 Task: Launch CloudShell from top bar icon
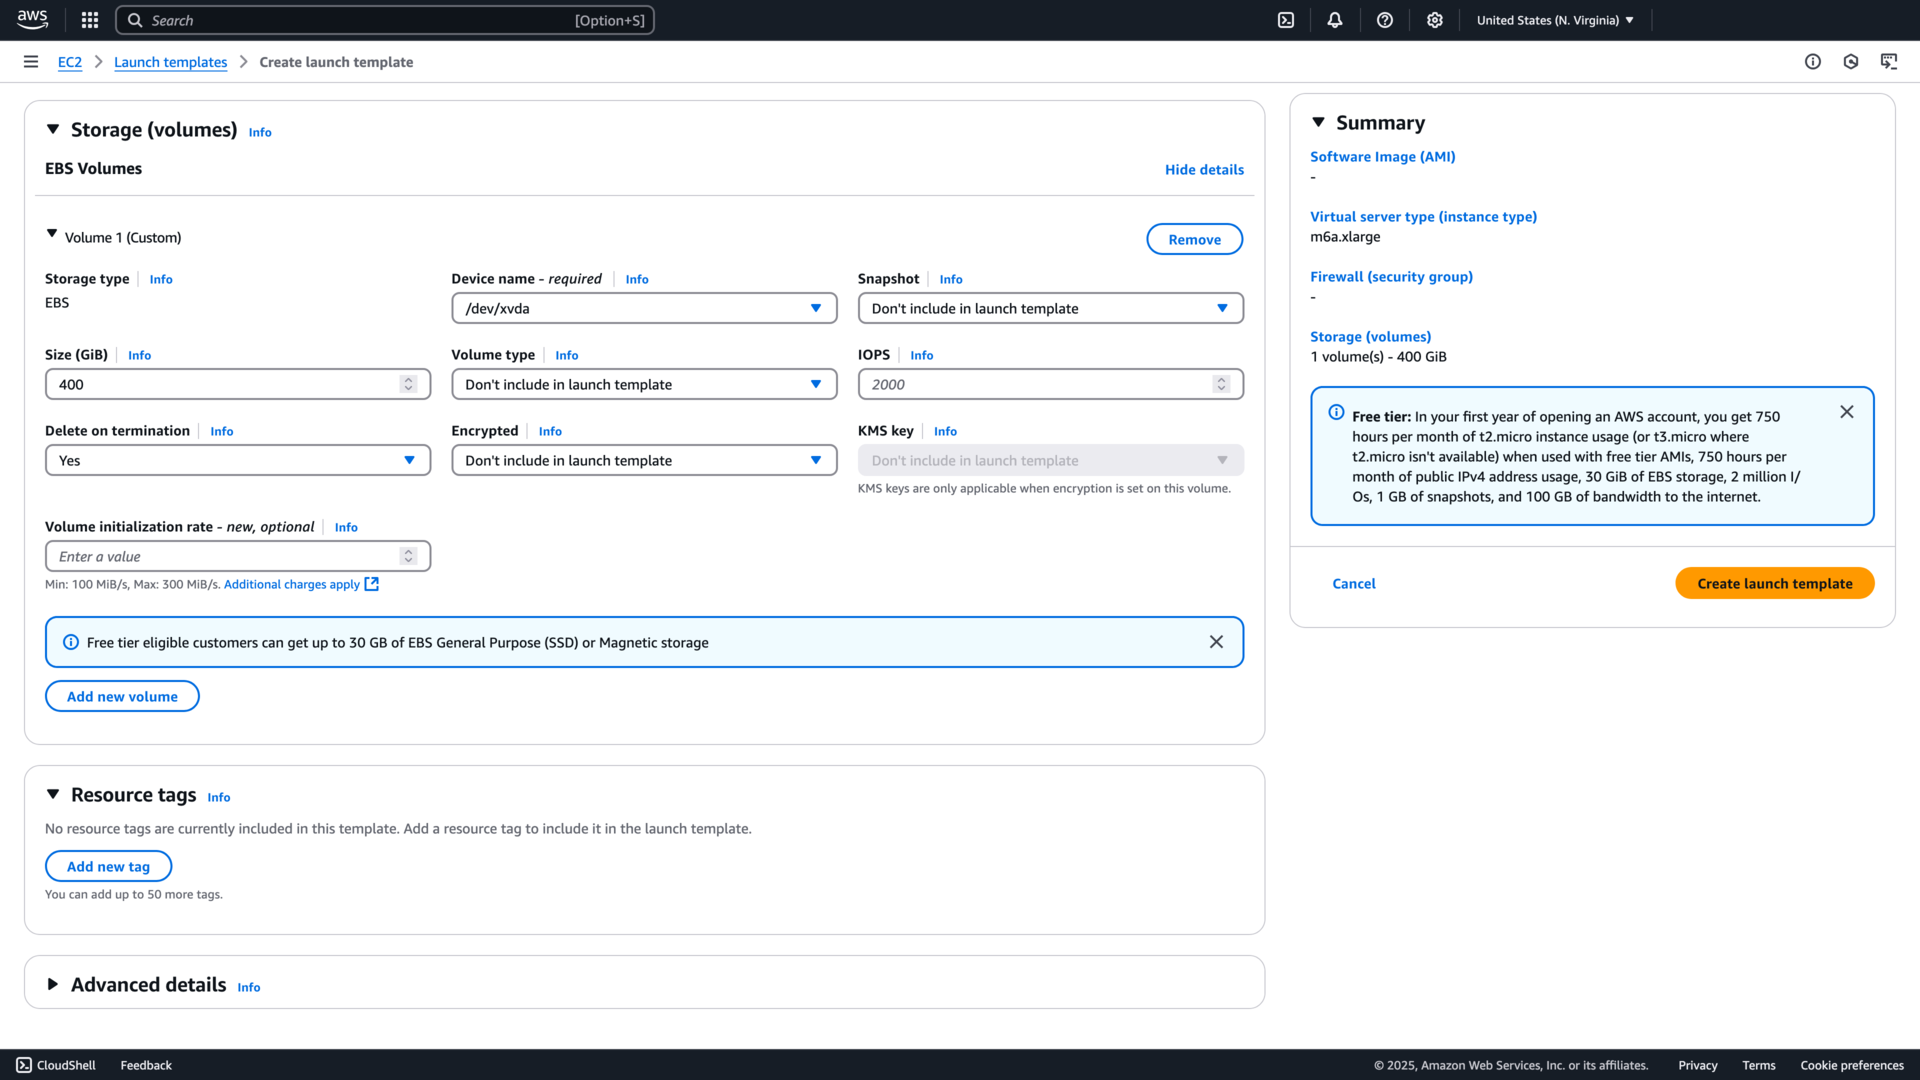1286,20
